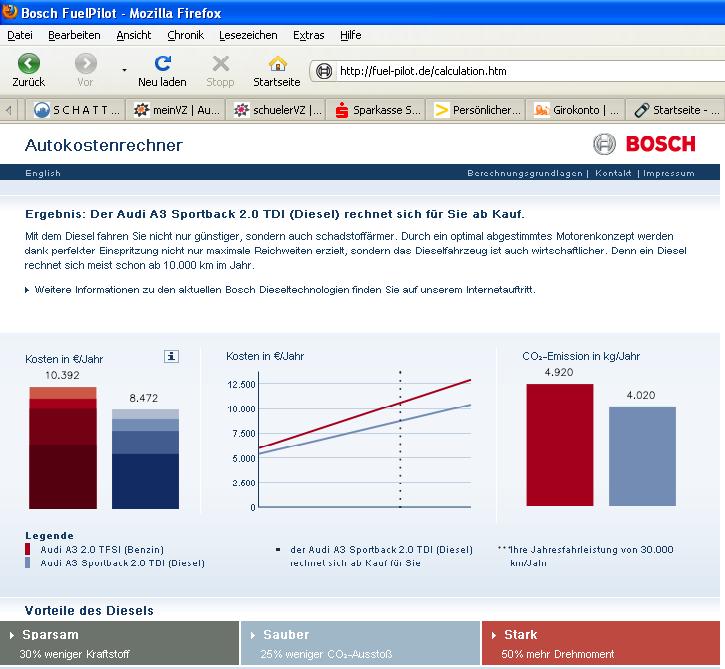725x669 pixels.
Task: Switch language via English link
Action: click(x=43, y=173)
